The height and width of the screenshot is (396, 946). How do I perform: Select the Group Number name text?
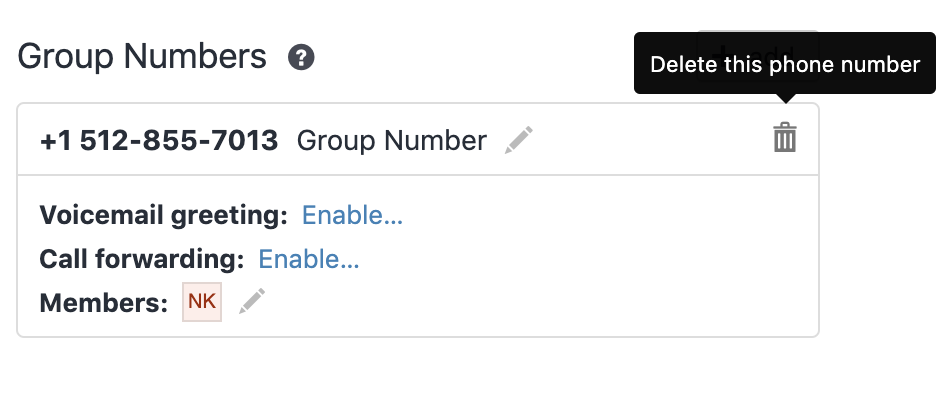[392, 141]
